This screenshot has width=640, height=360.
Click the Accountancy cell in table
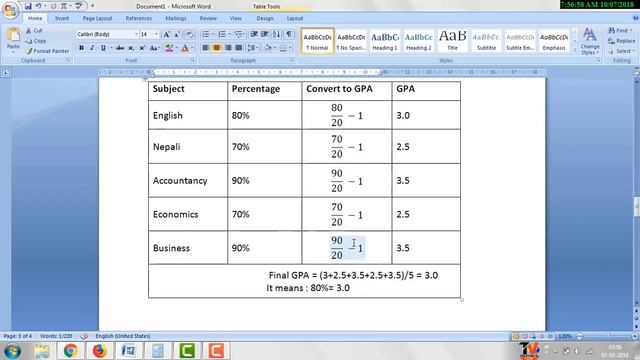point(188,180)
